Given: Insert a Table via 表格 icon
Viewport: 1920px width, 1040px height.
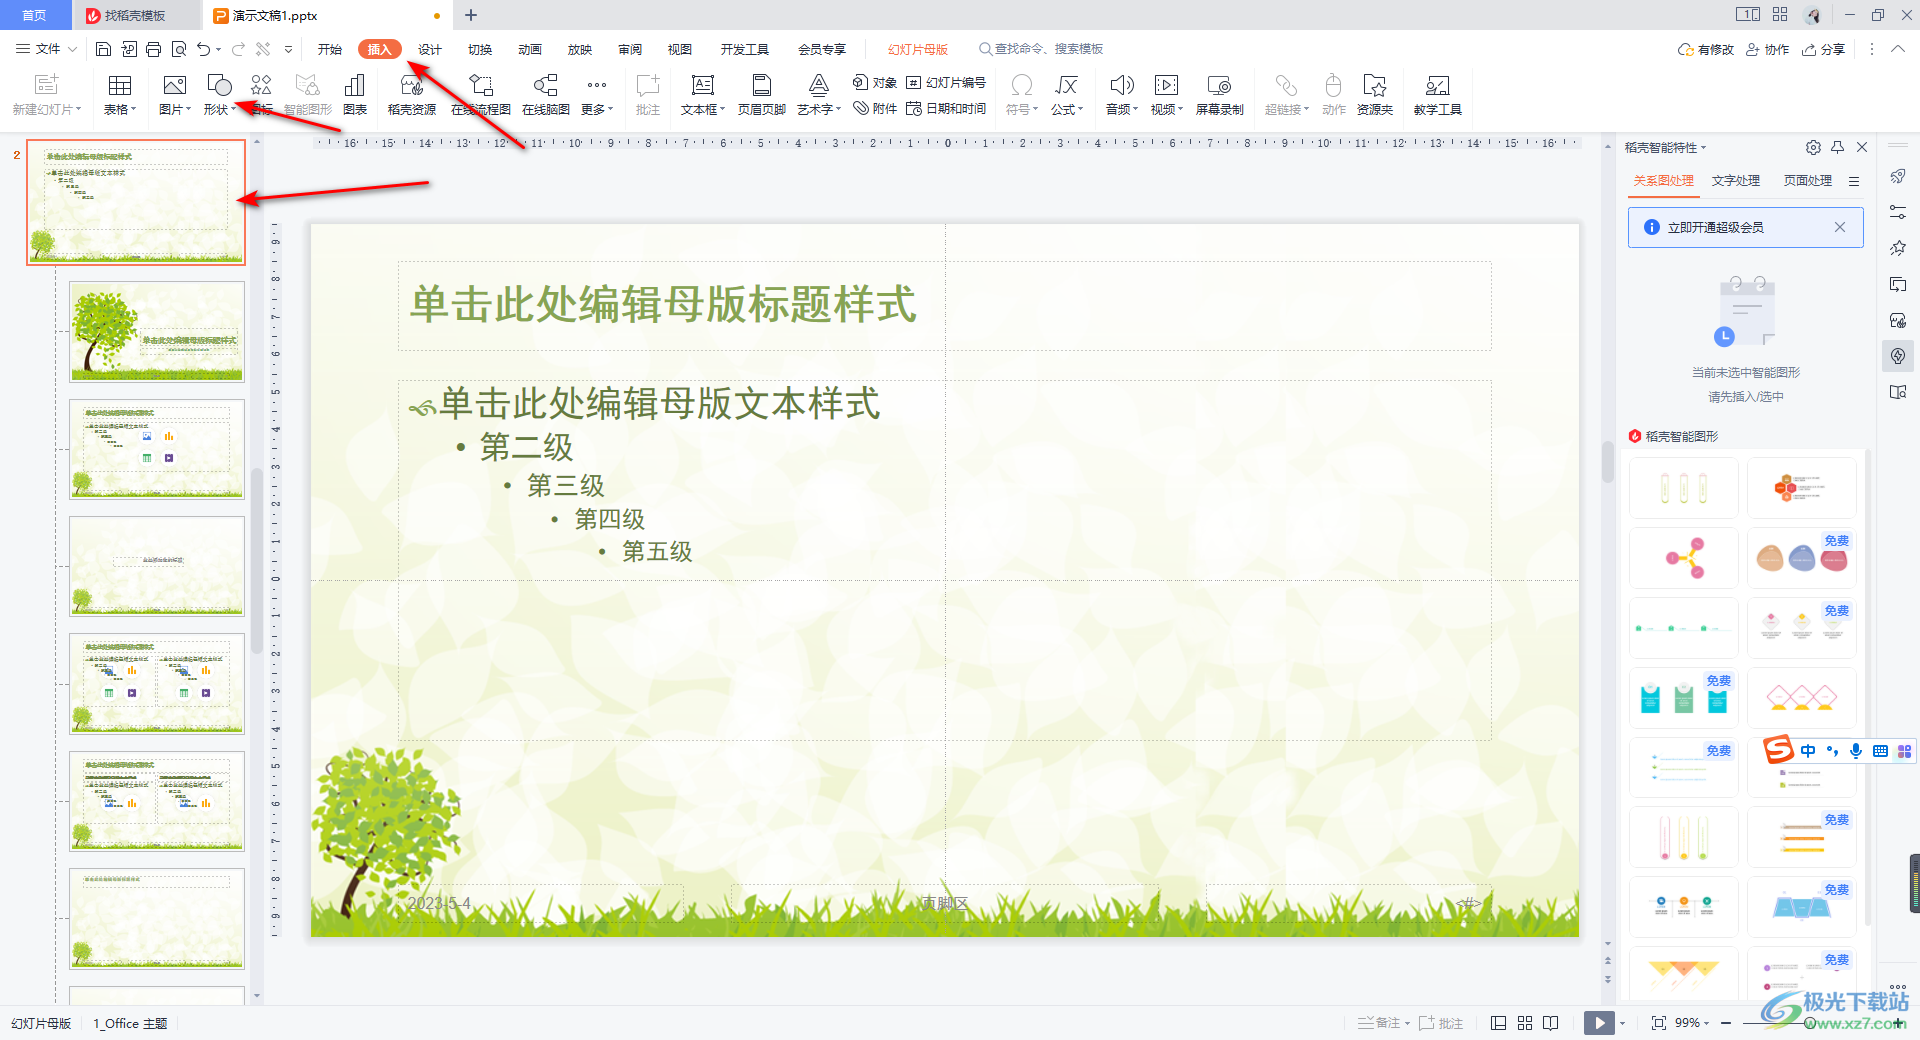Looking at the screenshot, I should point(120,95).
